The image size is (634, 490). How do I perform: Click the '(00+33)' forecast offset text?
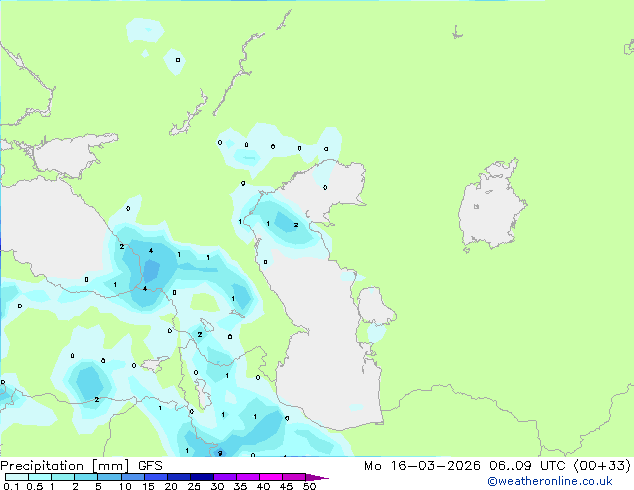(x=602, y=466)
